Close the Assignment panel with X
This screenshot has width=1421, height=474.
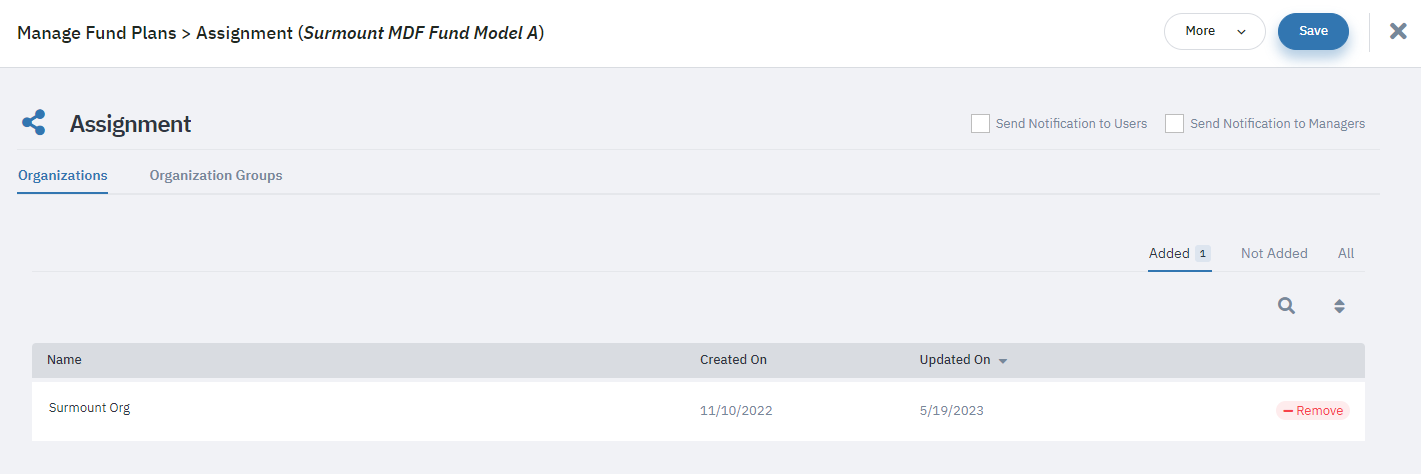point(1399,31)
